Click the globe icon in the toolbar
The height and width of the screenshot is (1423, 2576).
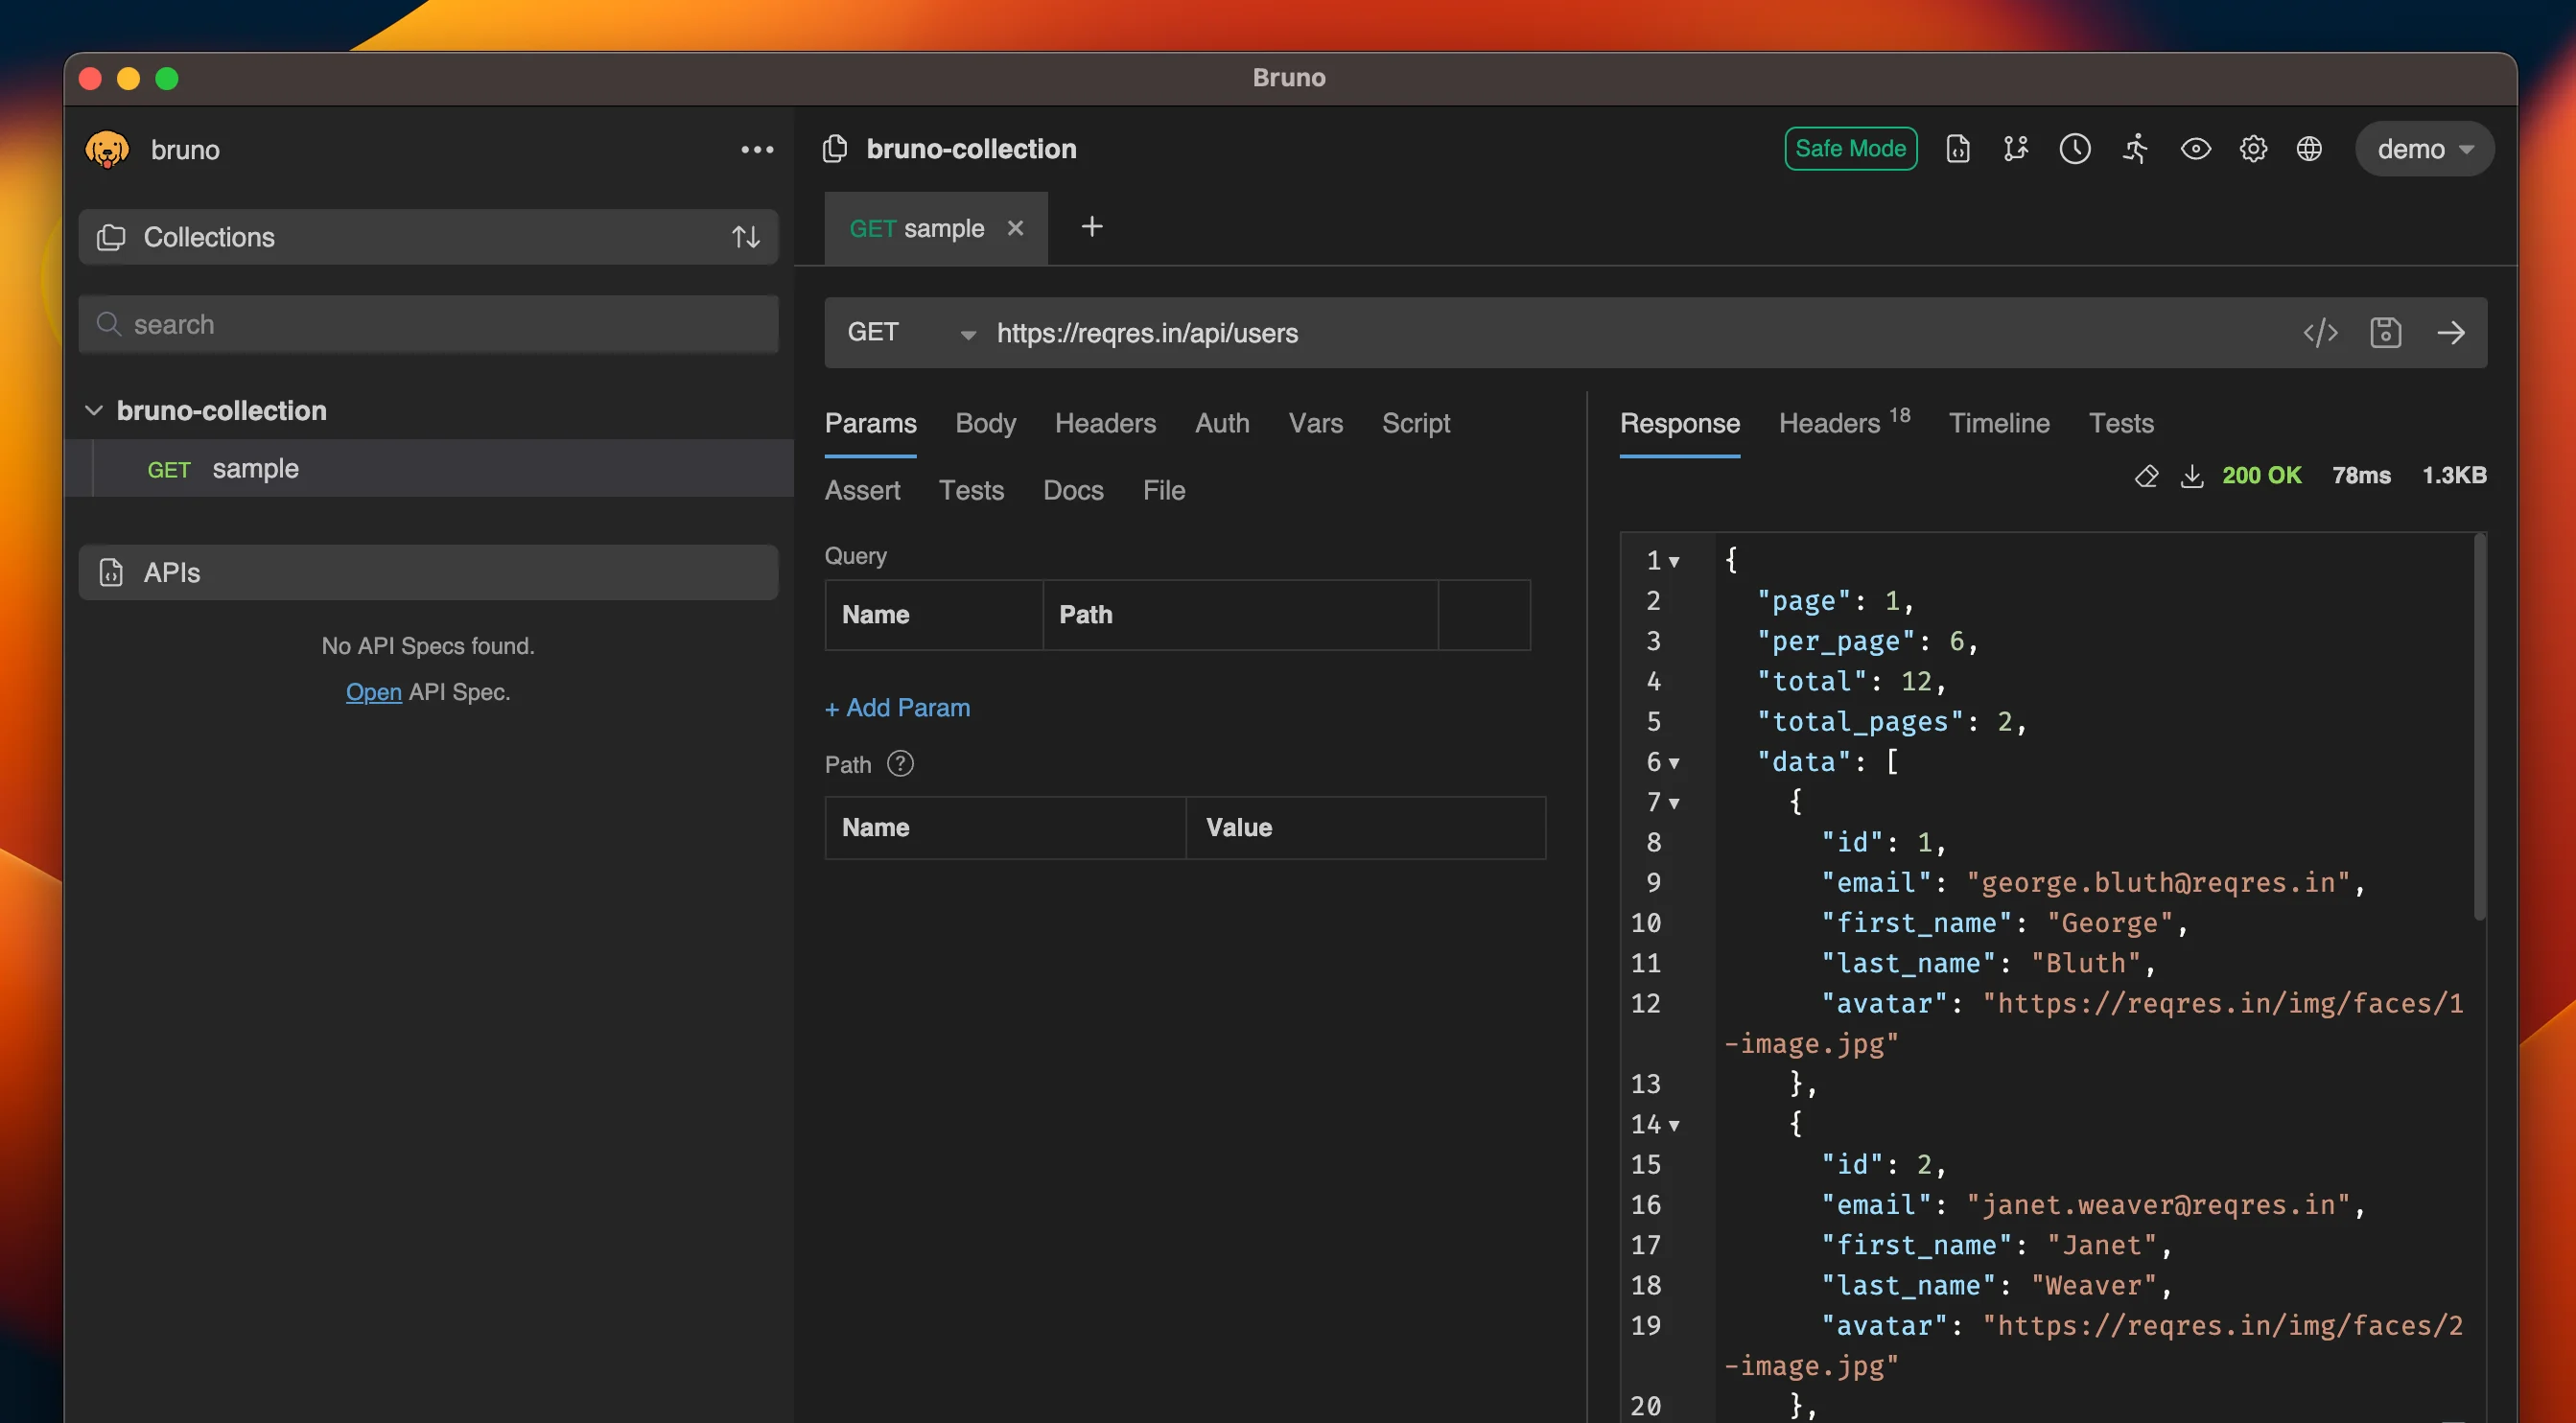2309,149
